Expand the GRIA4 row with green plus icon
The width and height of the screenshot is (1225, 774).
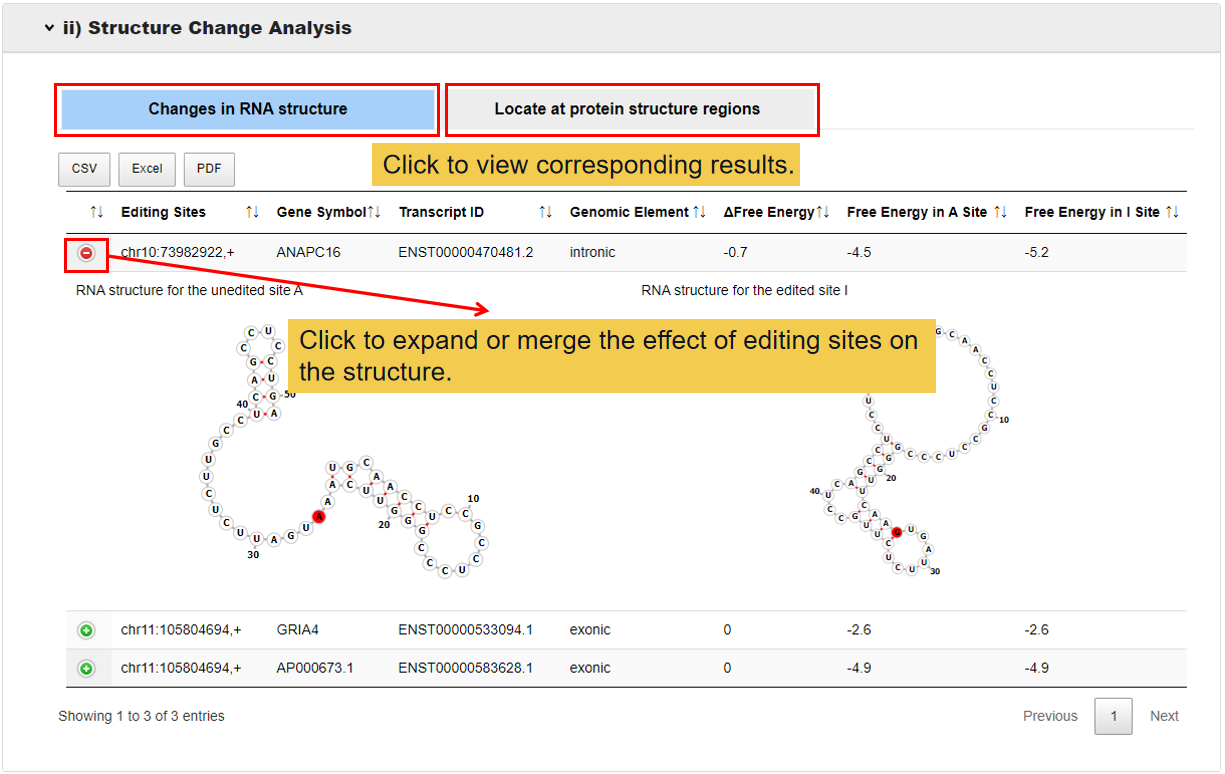pos(86,630)
